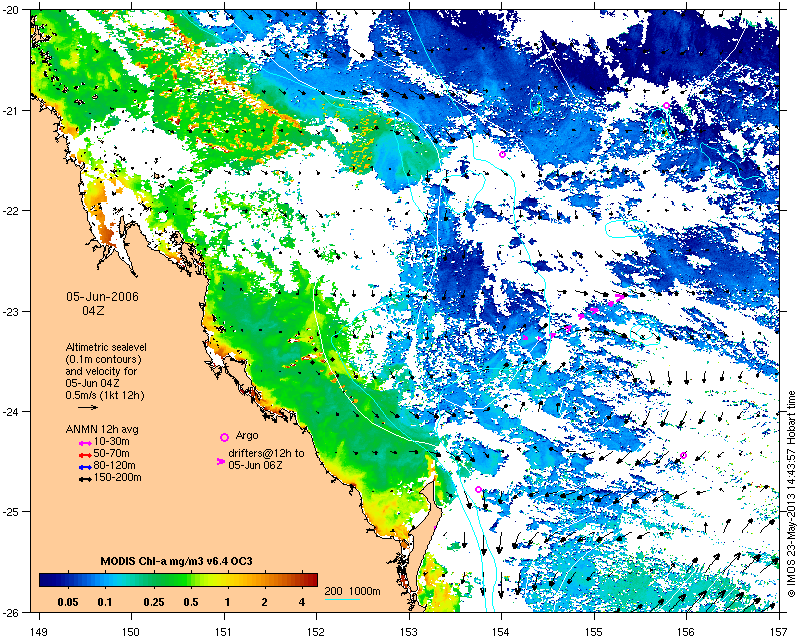The height and width of the screenshot is (640, 800).
Task: Click the Argo float marker near 155.8E, 21S
Action: click(666, 106)
